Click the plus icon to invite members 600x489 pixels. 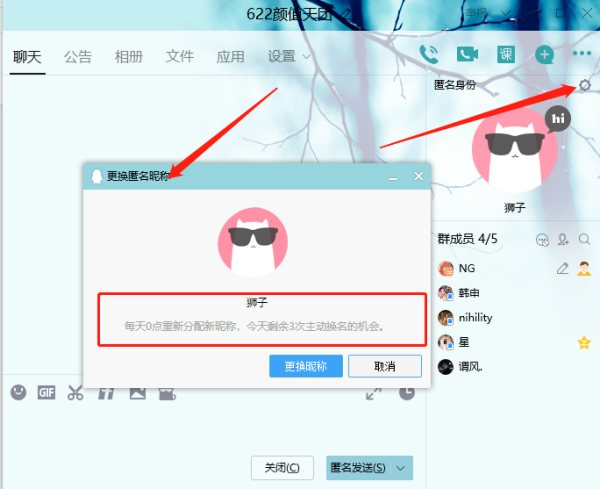[x=544, y=55]
